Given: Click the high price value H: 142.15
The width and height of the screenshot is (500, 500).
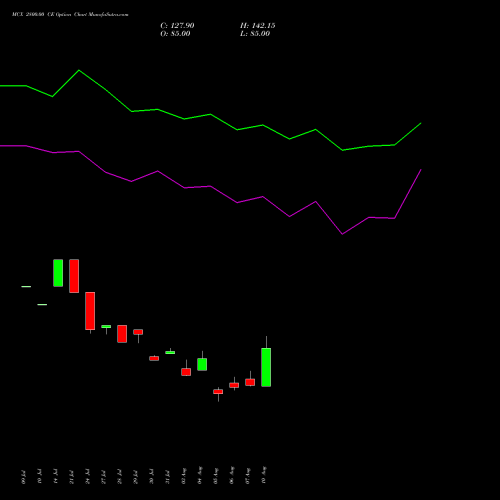Looking at the screenshot, I should 258,26.
